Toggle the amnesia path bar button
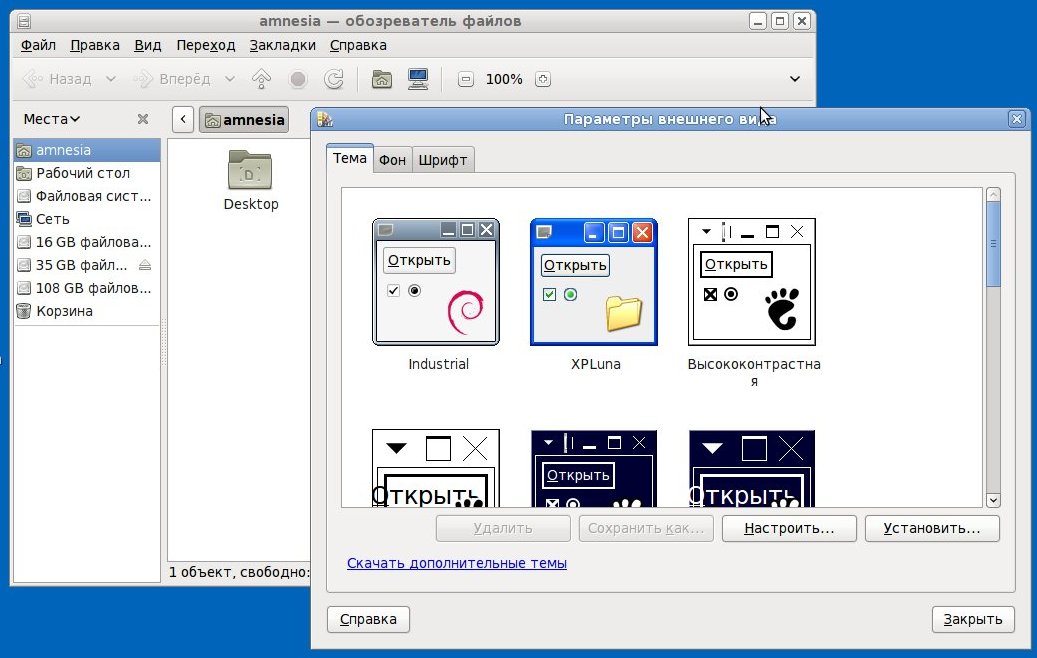 point(244,120)
